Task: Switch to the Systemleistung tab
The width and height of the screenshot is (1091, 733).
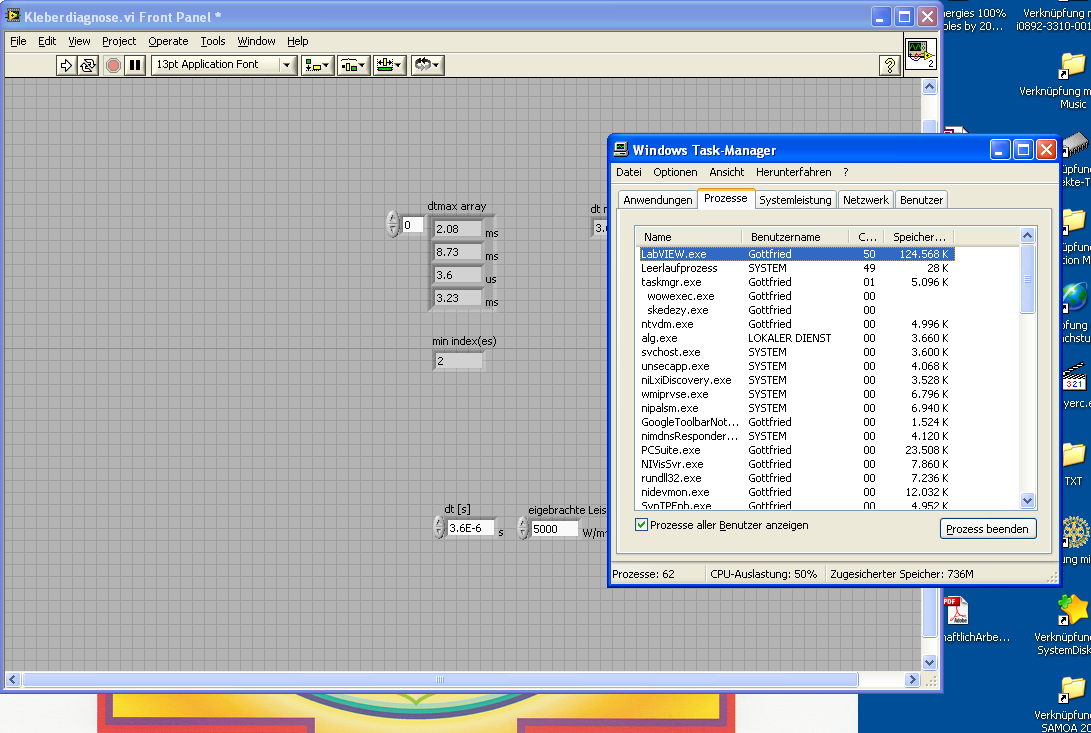Action: click(x=795, y=200)
